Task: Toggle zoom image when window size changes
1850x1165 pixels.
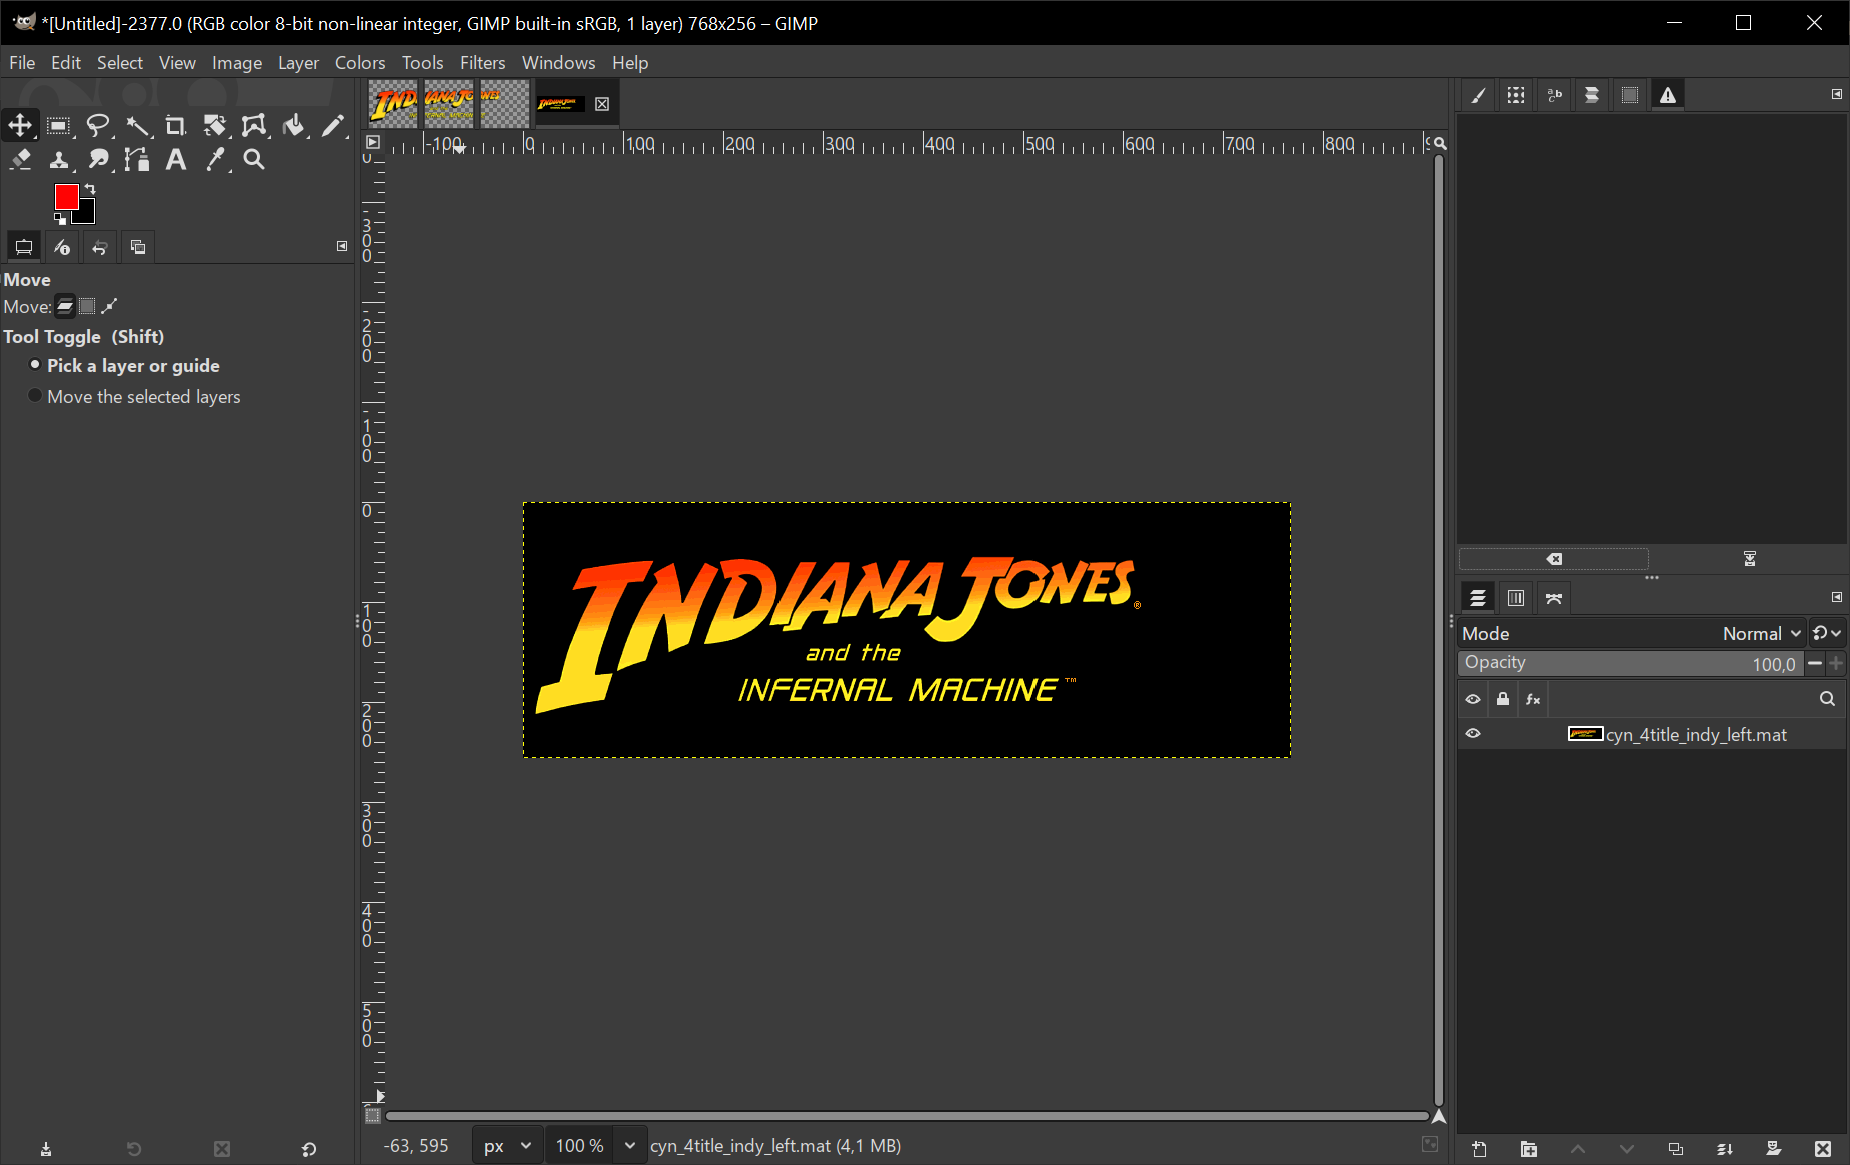Action: tap(1440, 143)
